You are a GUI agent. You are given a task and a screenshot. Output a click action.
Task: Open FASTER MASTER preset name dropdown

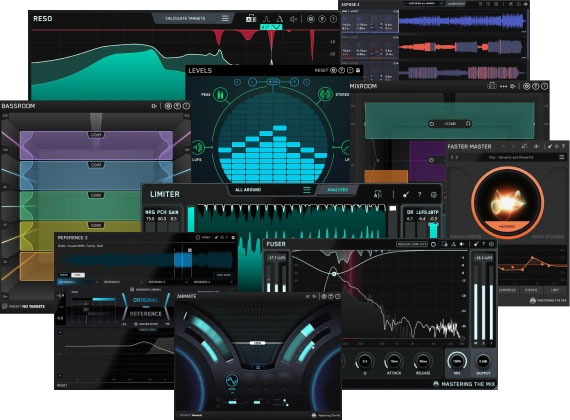click(x=511, y=157)
